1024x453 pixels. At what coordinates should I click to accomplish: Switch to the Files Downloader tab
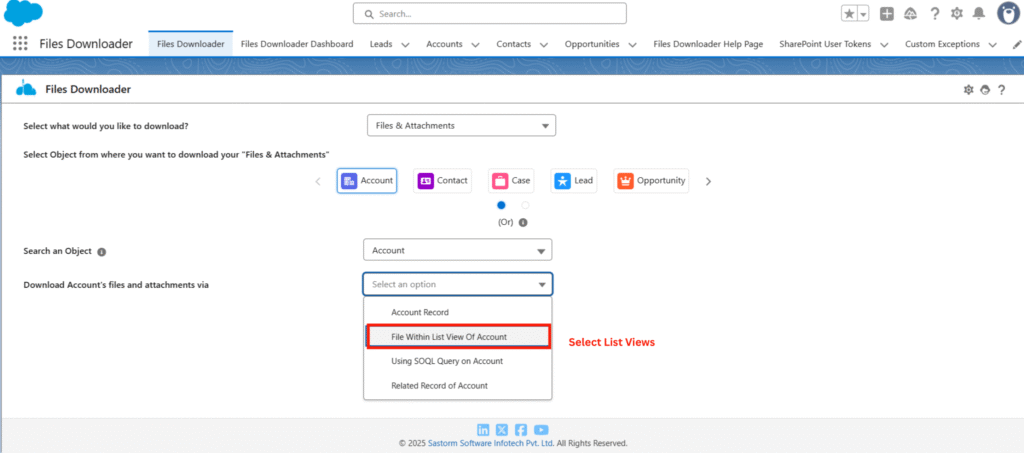191,44
